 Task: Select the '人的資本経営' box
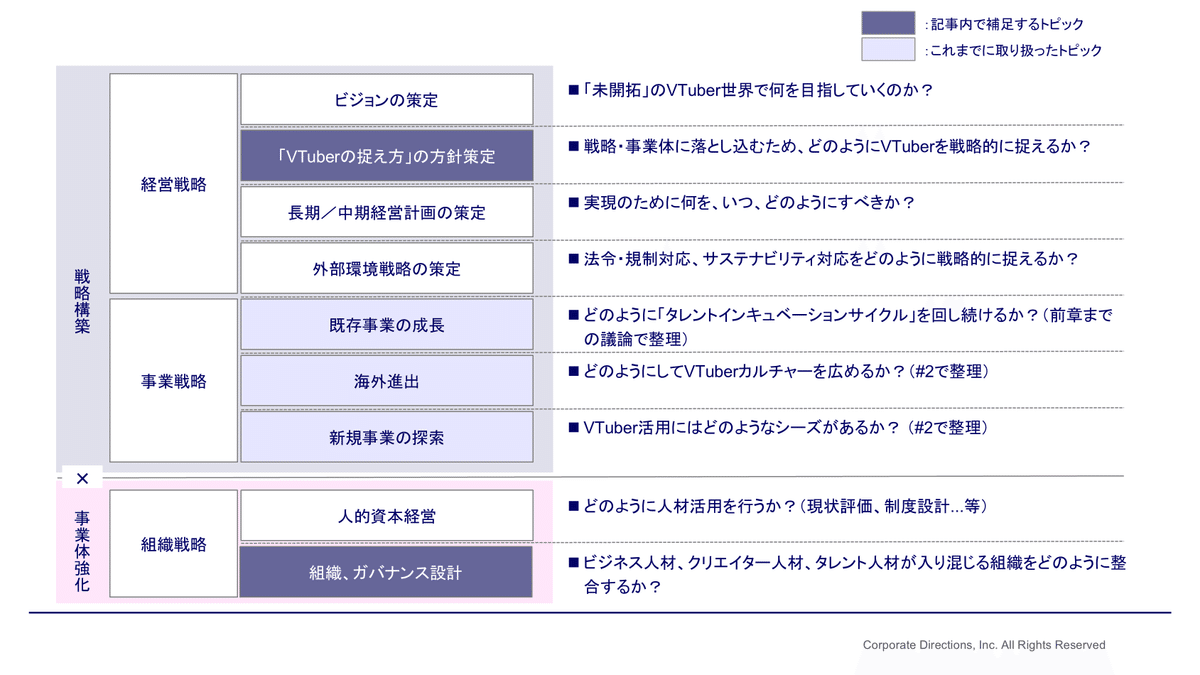pos(386,516)
